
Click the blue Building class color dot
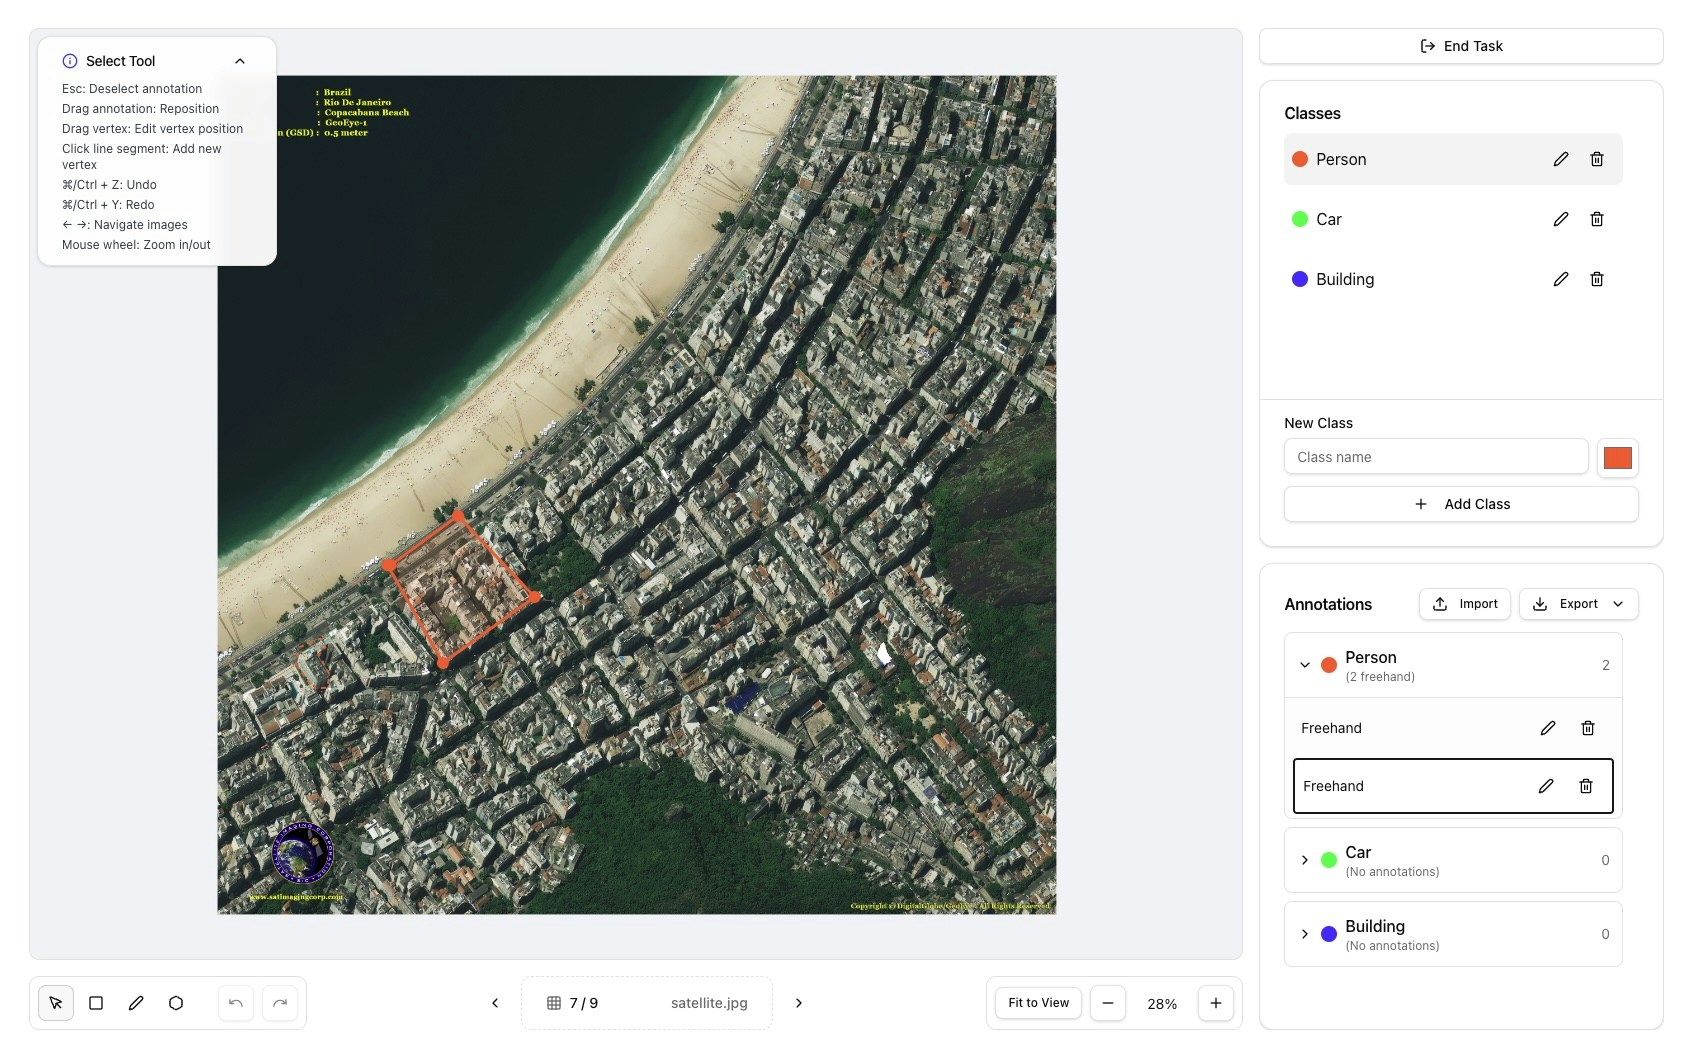pos(1300,279)
